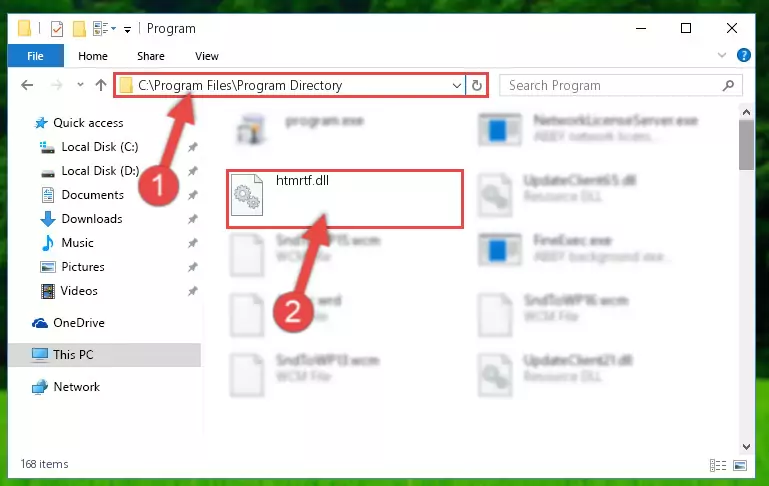Click the magnifier search icon
Screen dimensions: 769x486
[728, 85]
